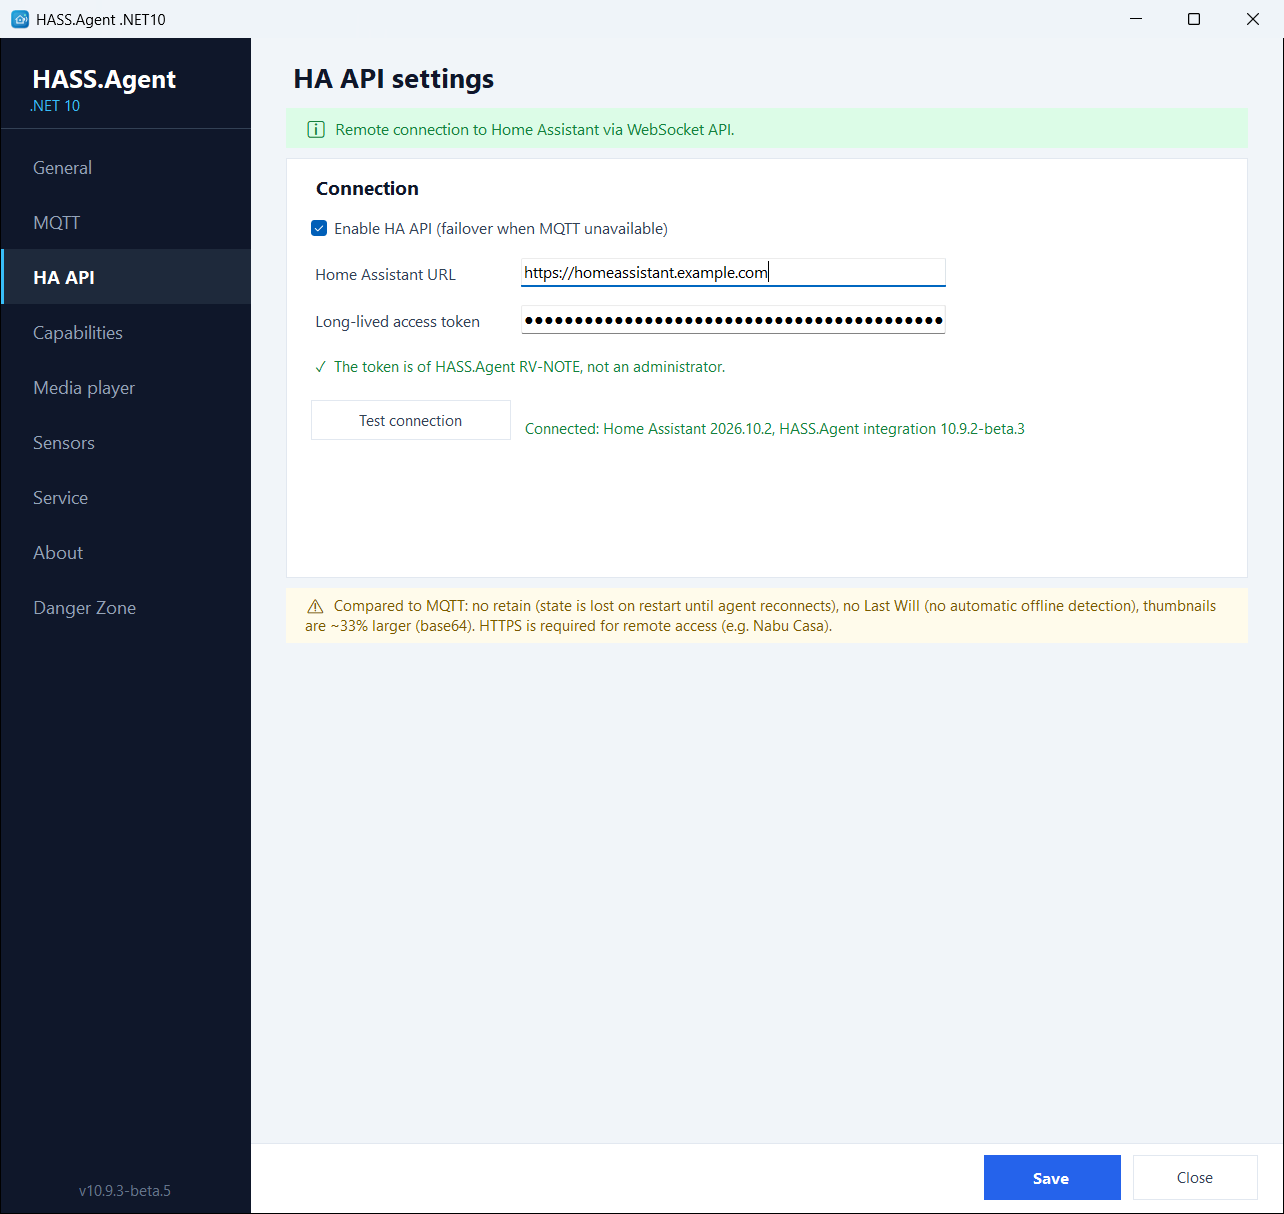Click the Long-lived access token label
The image size is (1284, 1214).
tap(397, 322)
